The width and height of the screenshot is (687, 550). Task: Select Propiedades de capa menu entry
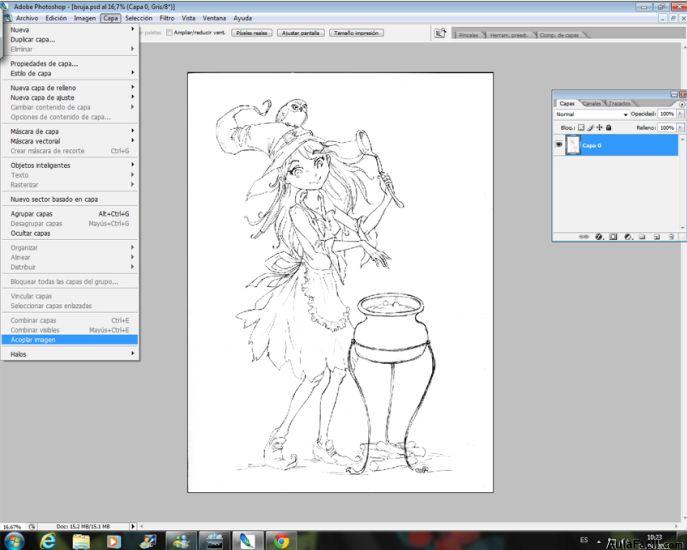point(70,64)
